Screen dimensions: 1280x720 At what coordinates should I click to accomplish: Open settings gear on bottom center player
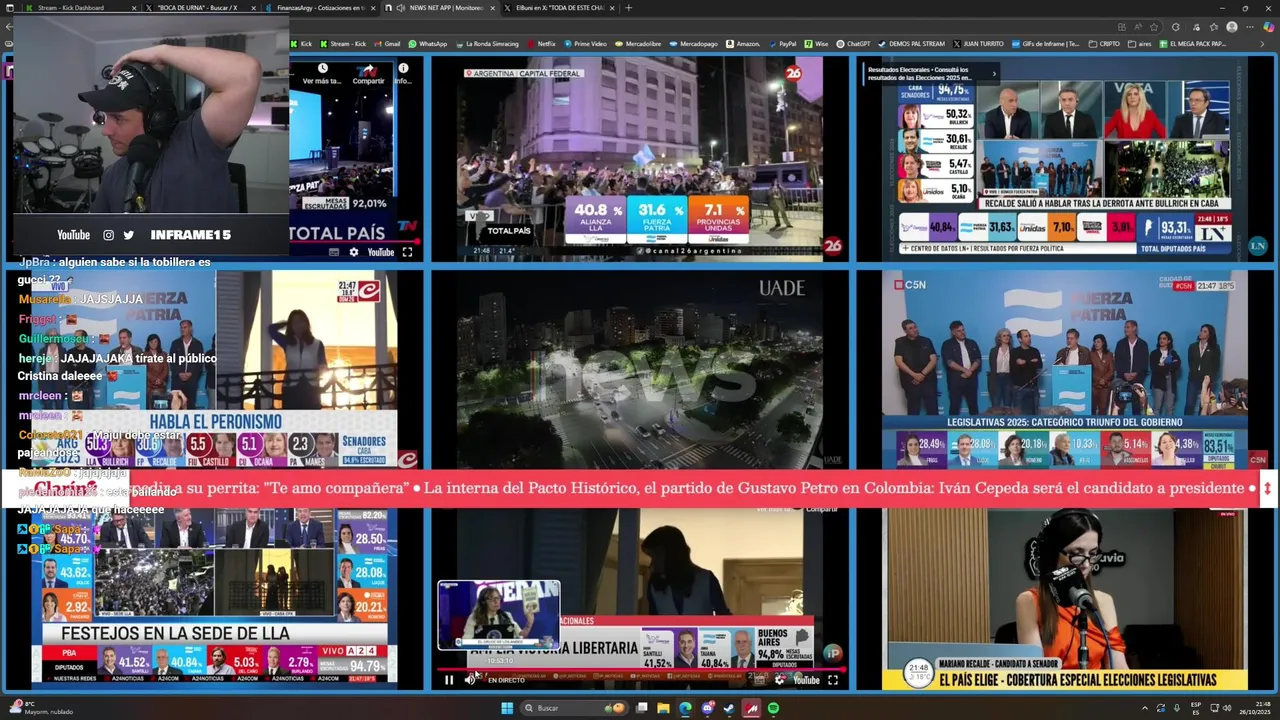click(780, 680)
